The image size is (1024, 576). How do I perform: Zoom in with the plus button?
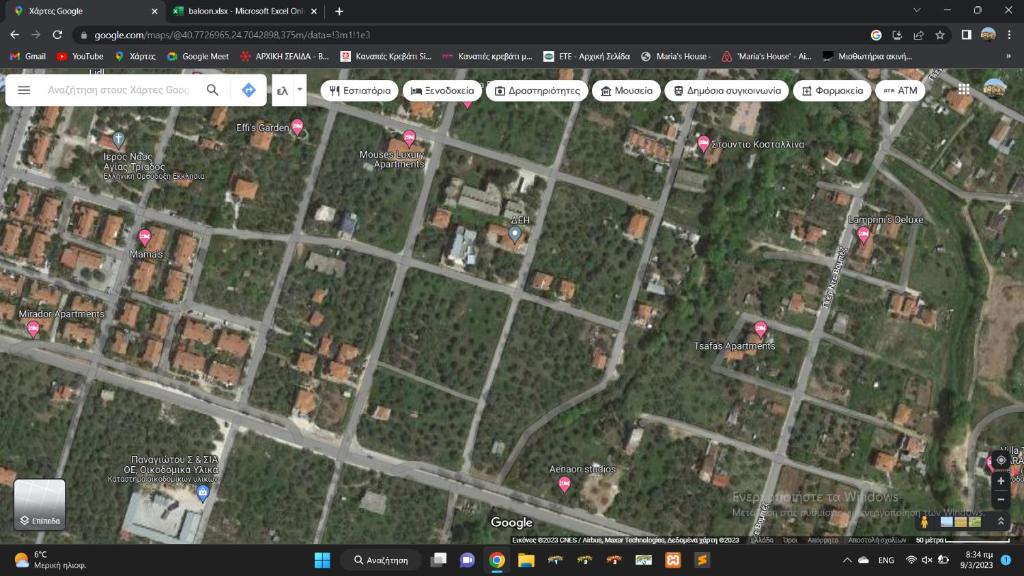coord(1000,481)
